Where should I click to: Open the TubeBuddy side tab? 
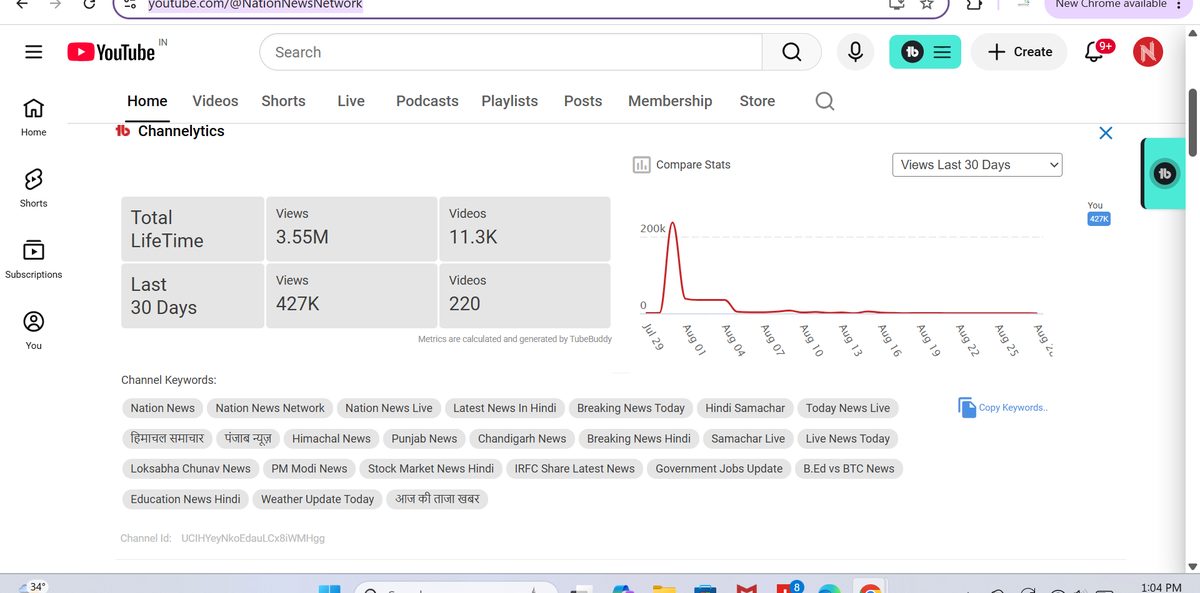click(1163, 174)
